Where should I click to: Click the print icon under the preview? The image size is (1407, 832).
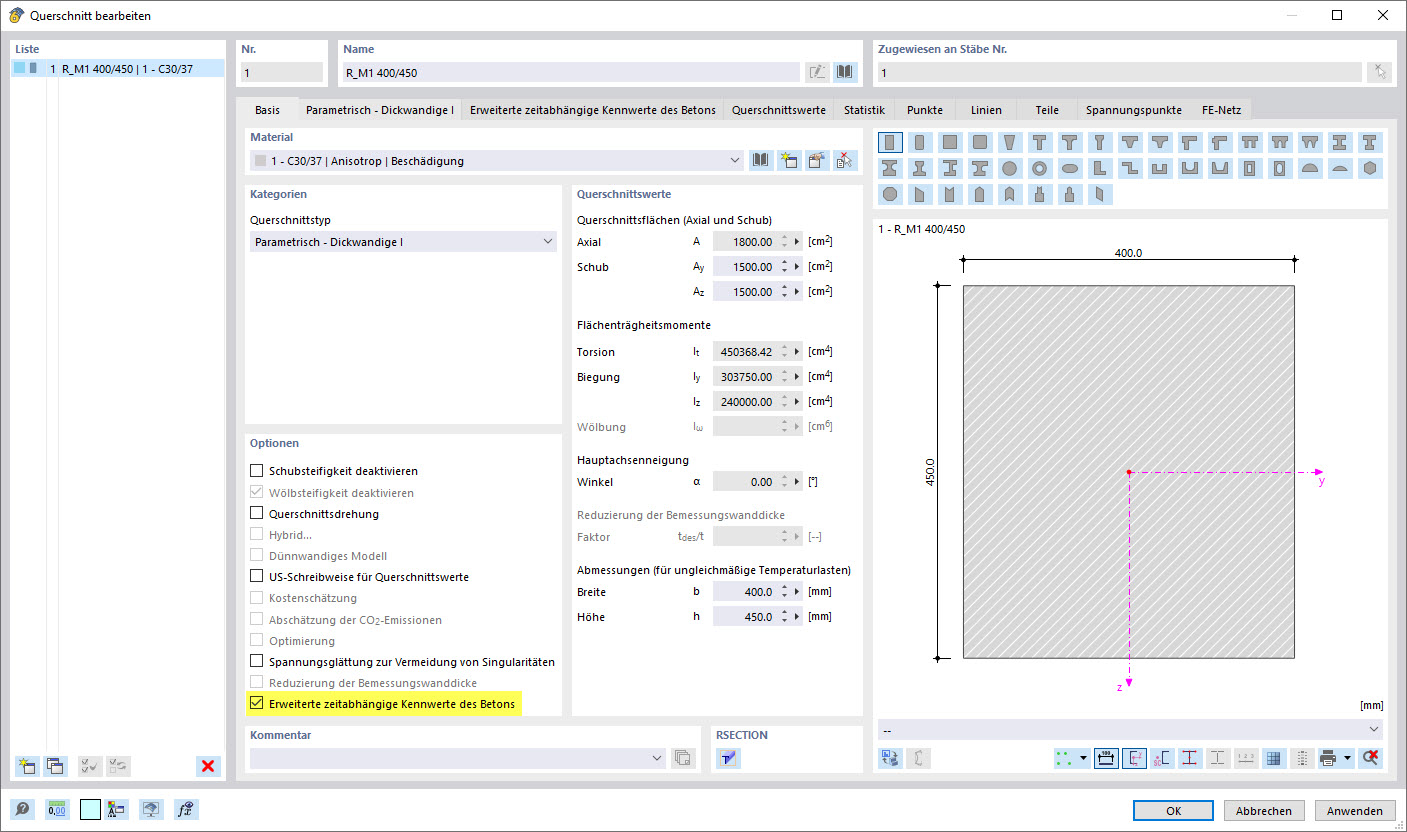(x=1328, y=758)
